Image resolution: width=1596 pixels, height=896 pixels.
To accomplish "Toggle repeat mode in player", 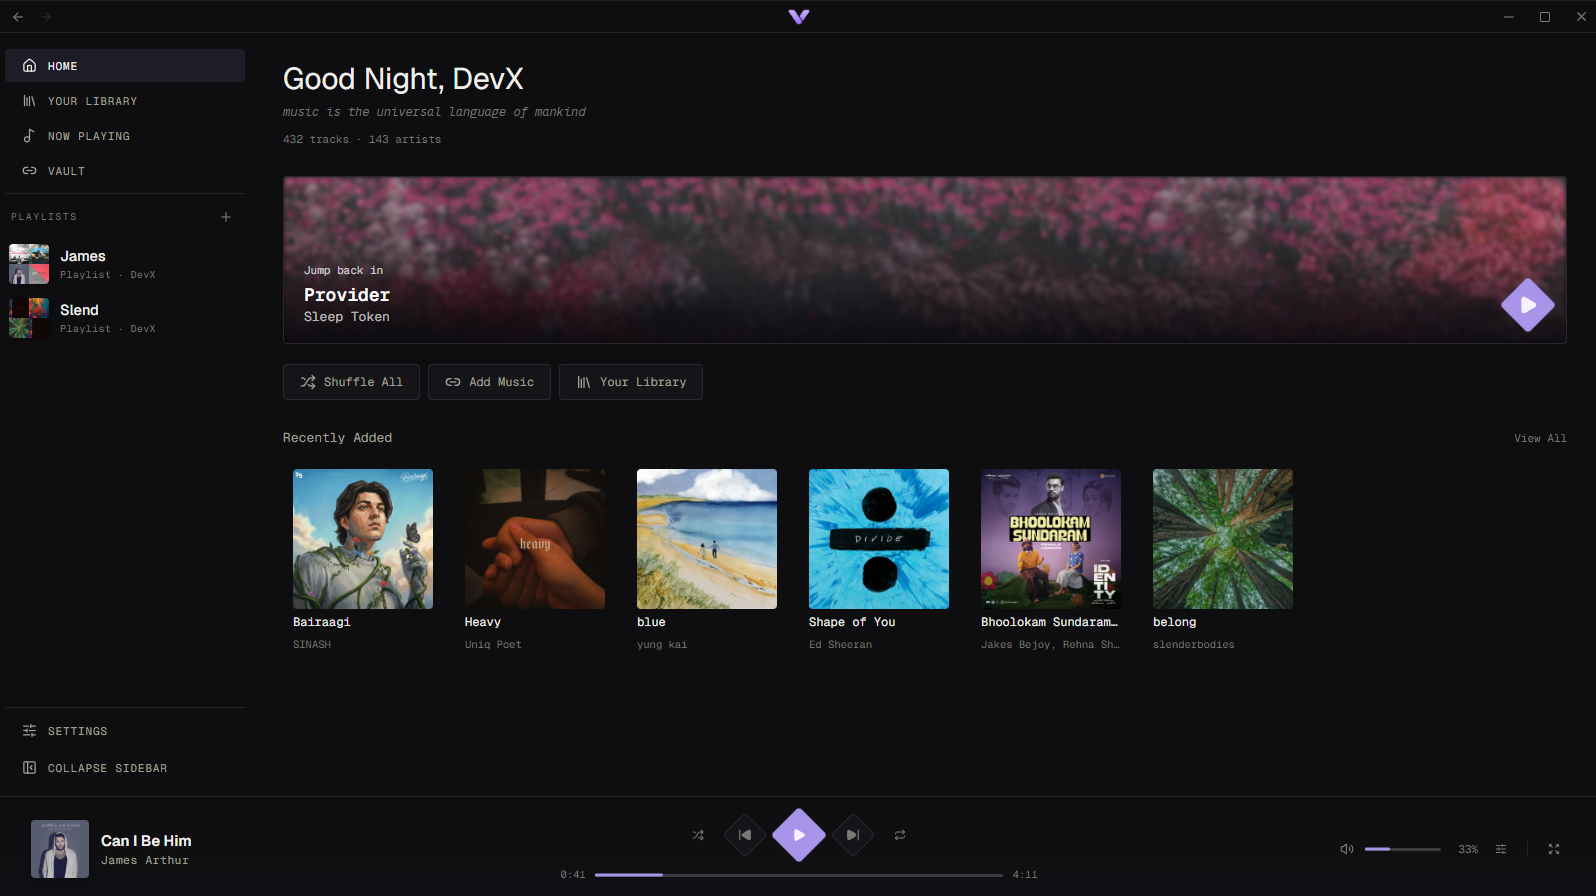I will 900,835.
